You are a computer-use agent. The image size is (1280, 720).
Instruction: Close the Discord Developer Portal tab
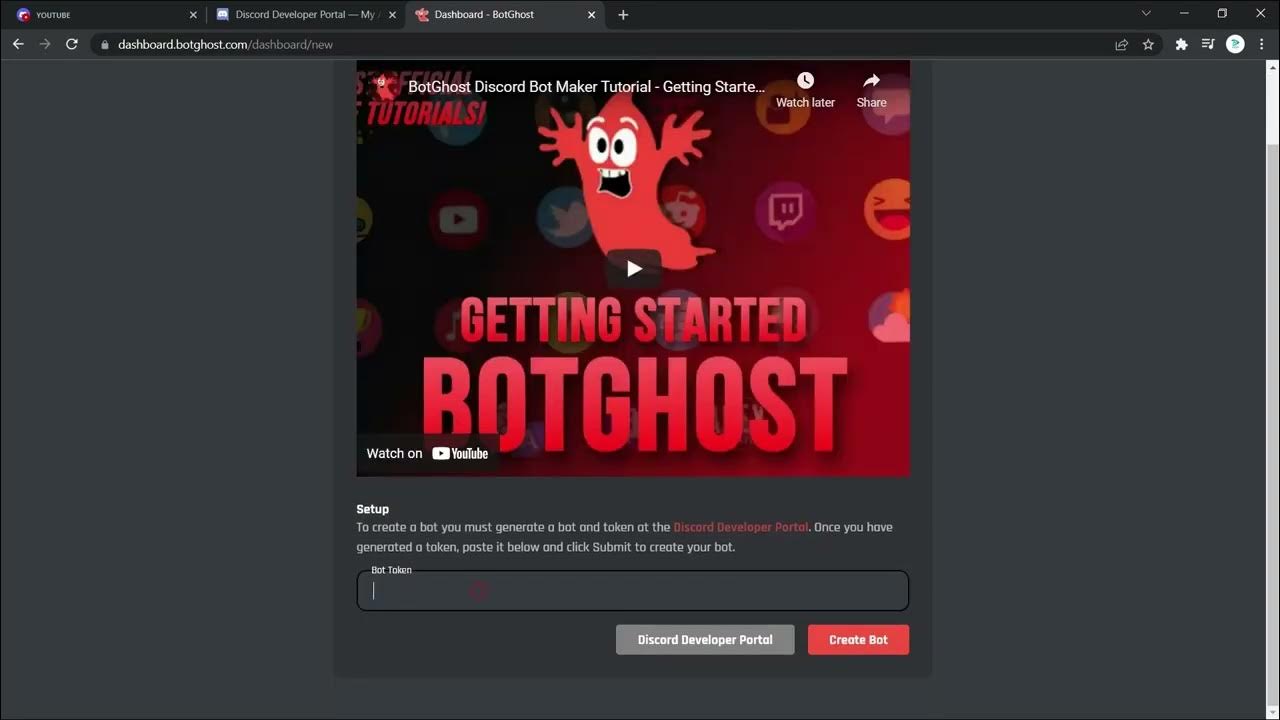pos(392,15)
